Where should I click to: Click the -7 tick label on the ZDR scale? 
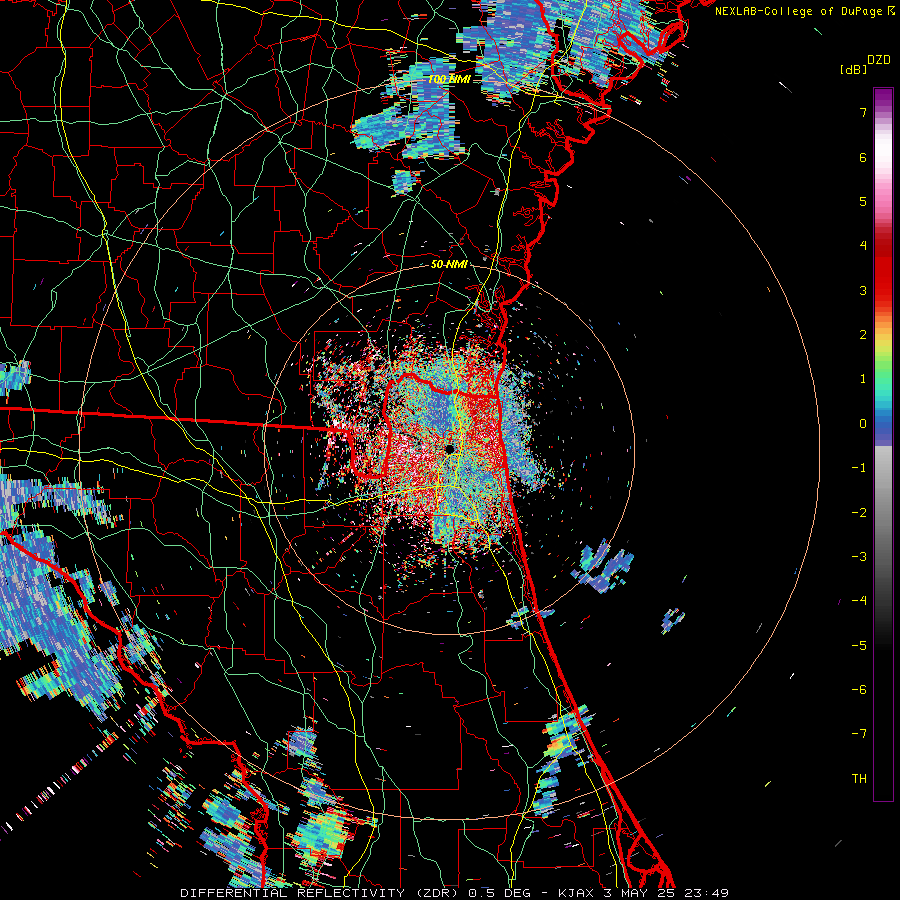click(x=859, y=734)
